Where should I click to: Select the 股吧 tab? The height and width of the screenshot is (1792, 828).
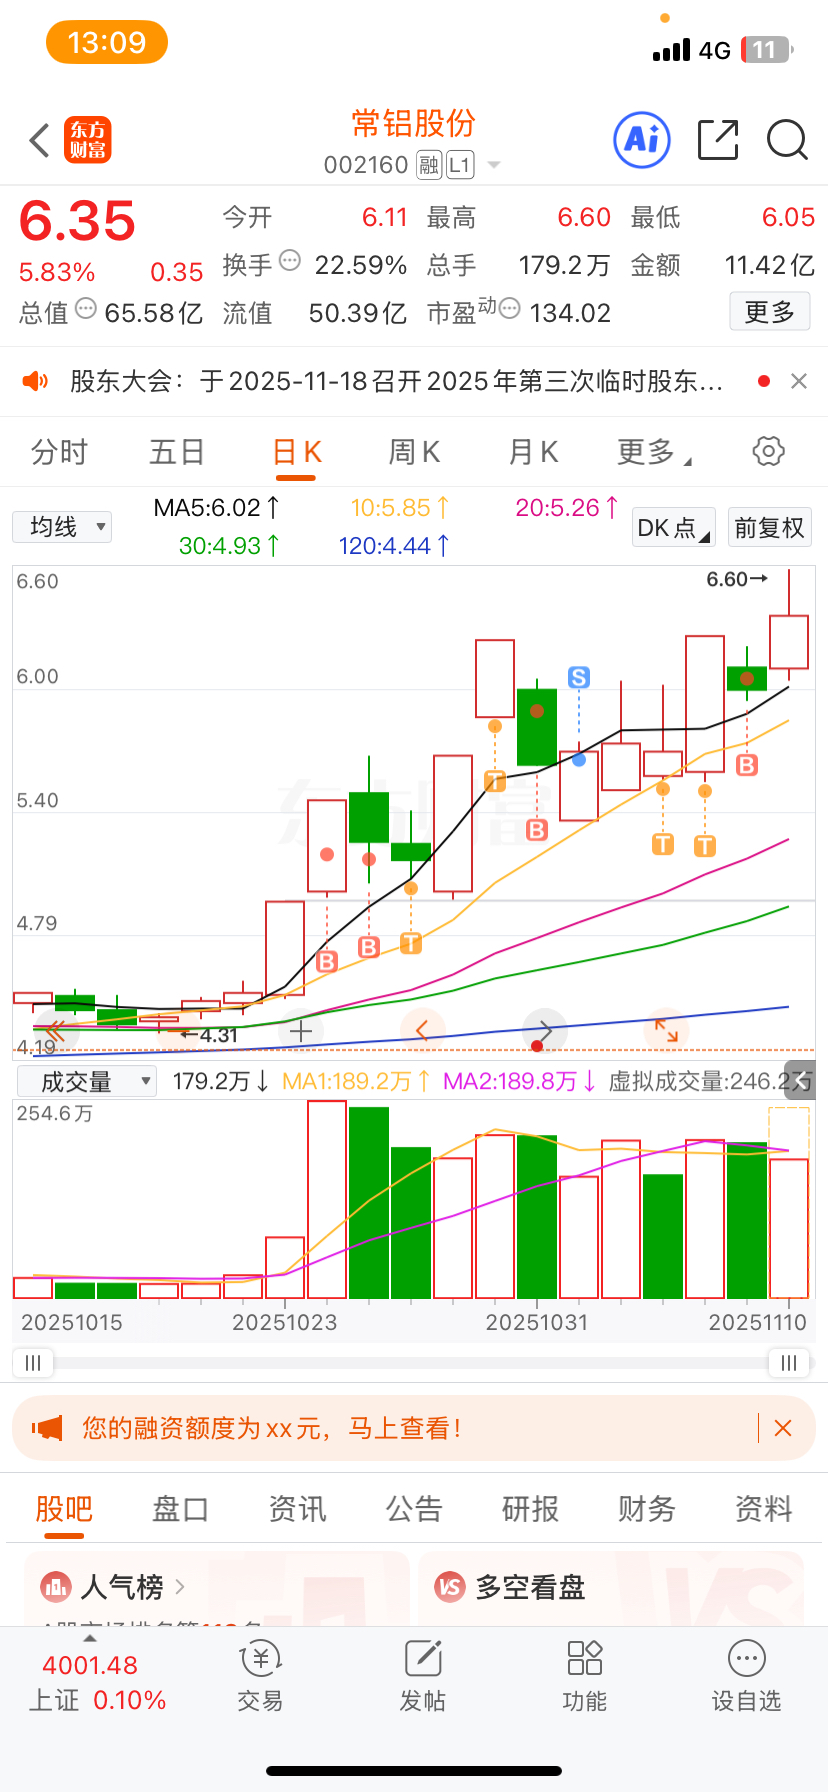coord(64,1509)
